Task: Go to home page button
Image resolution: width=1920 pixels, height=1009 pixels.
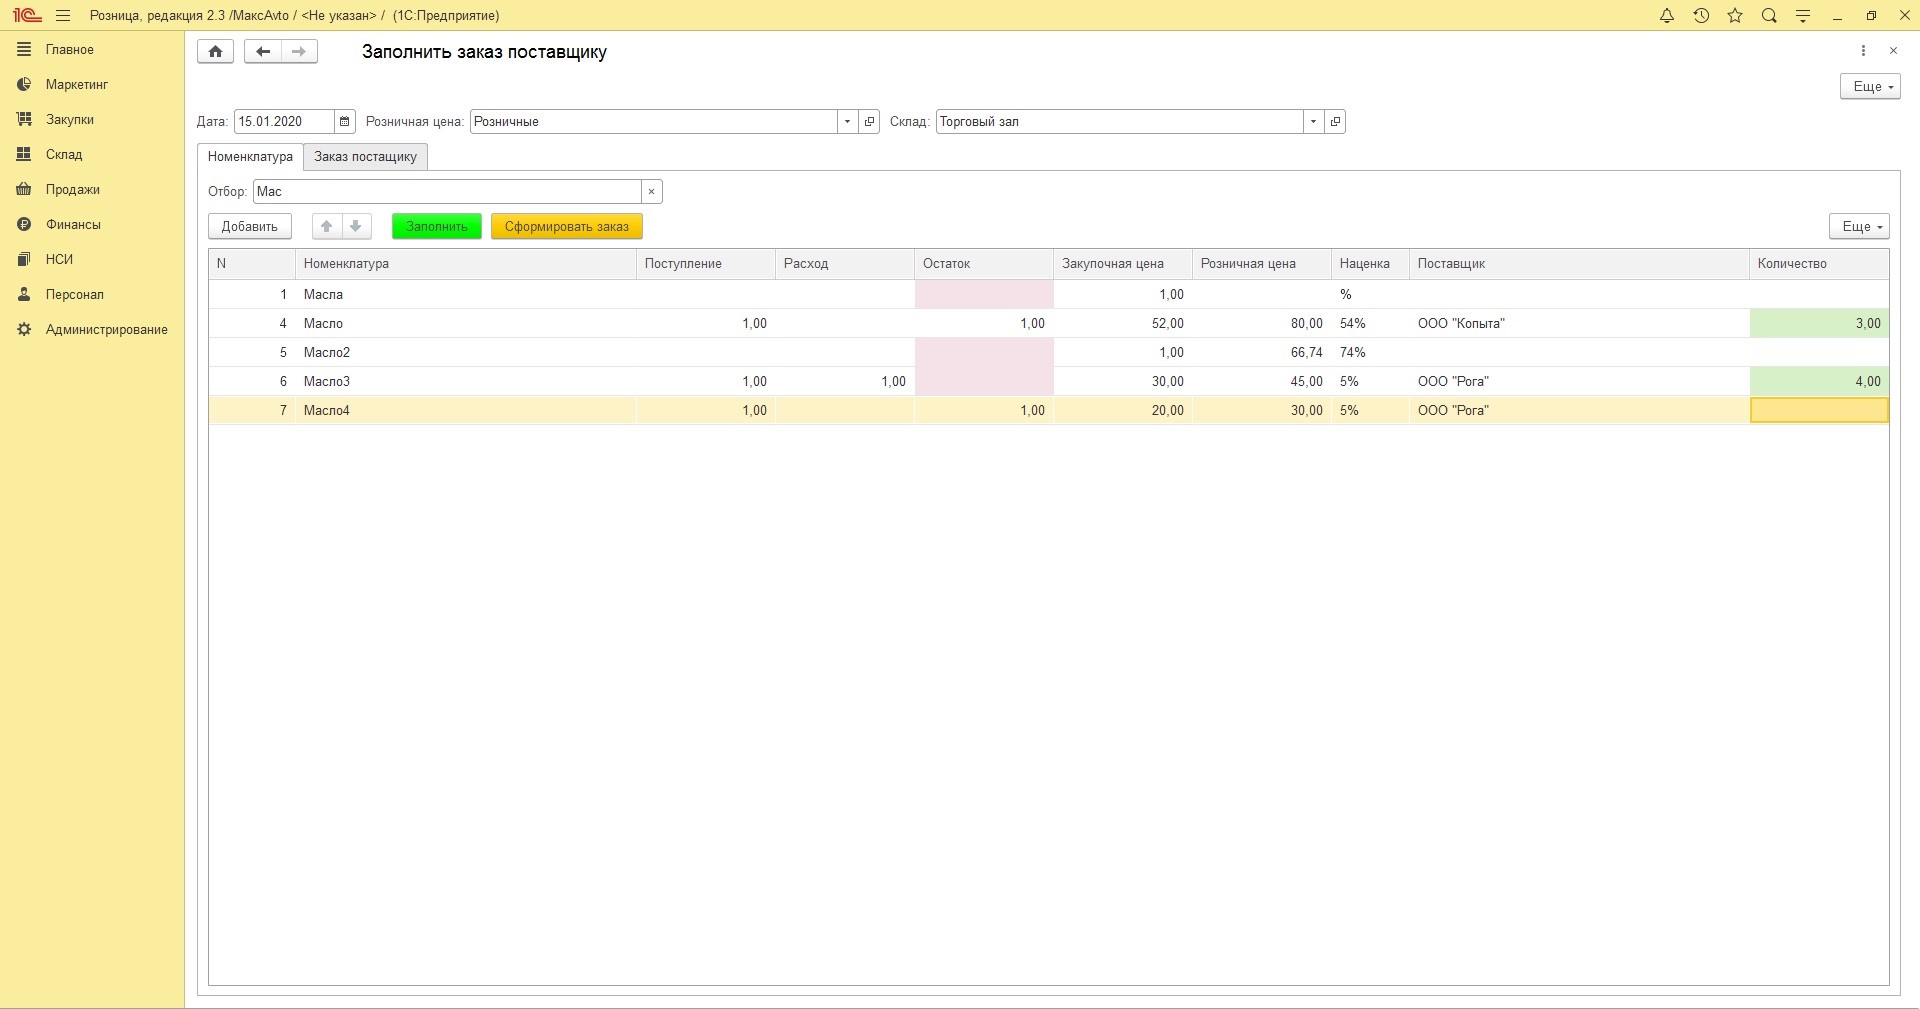Action: [x=215, y=52]
